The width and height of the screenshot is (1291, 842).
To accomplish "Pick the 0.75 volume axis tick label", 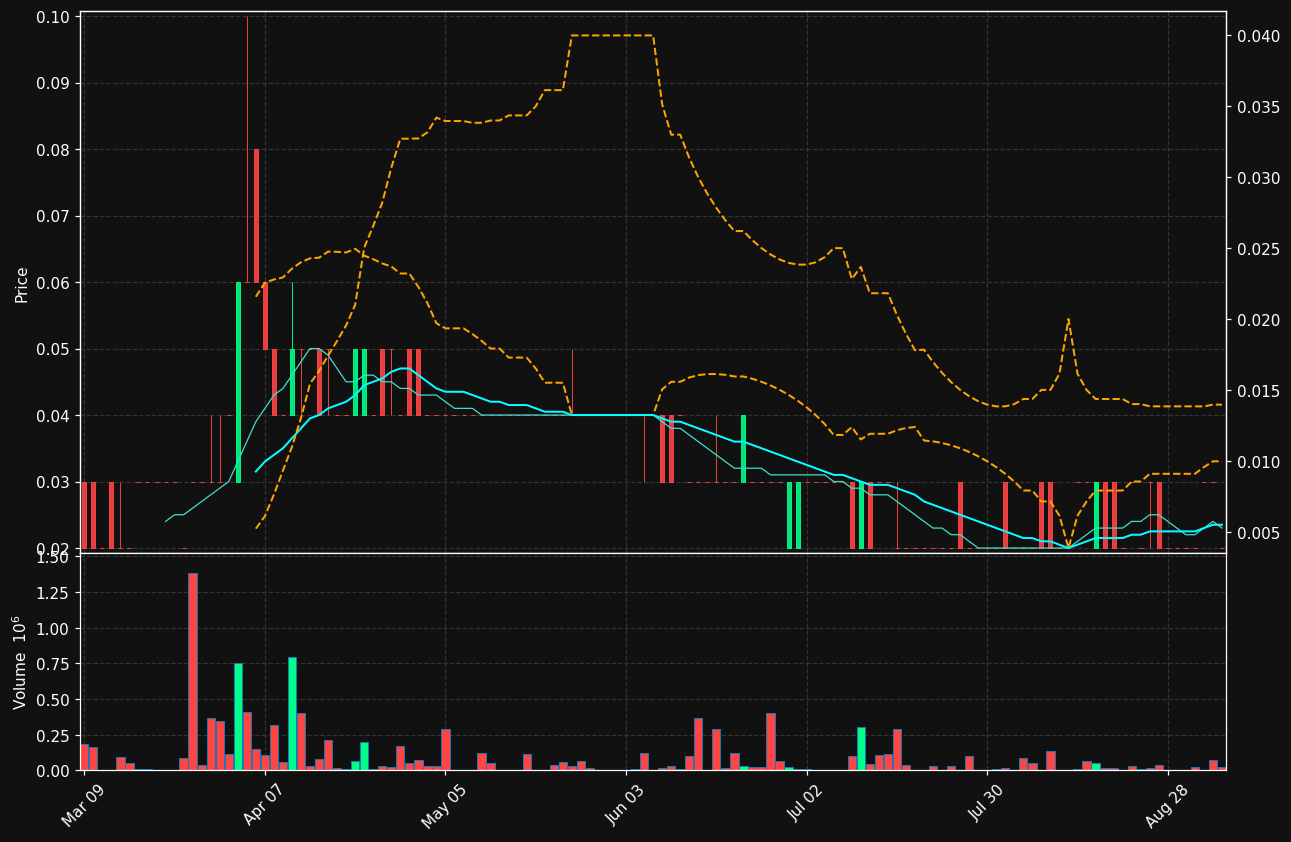I will click(x=52, y=665).
